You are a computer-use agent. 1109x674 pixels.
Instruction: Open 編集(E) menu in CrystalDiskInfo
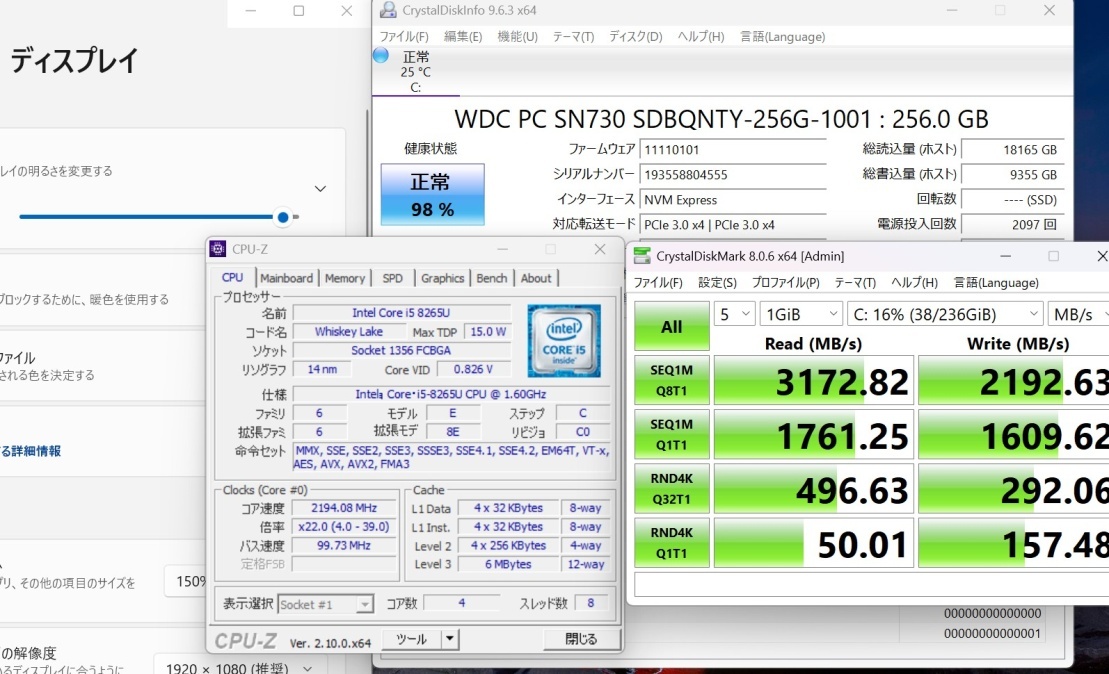463,37
